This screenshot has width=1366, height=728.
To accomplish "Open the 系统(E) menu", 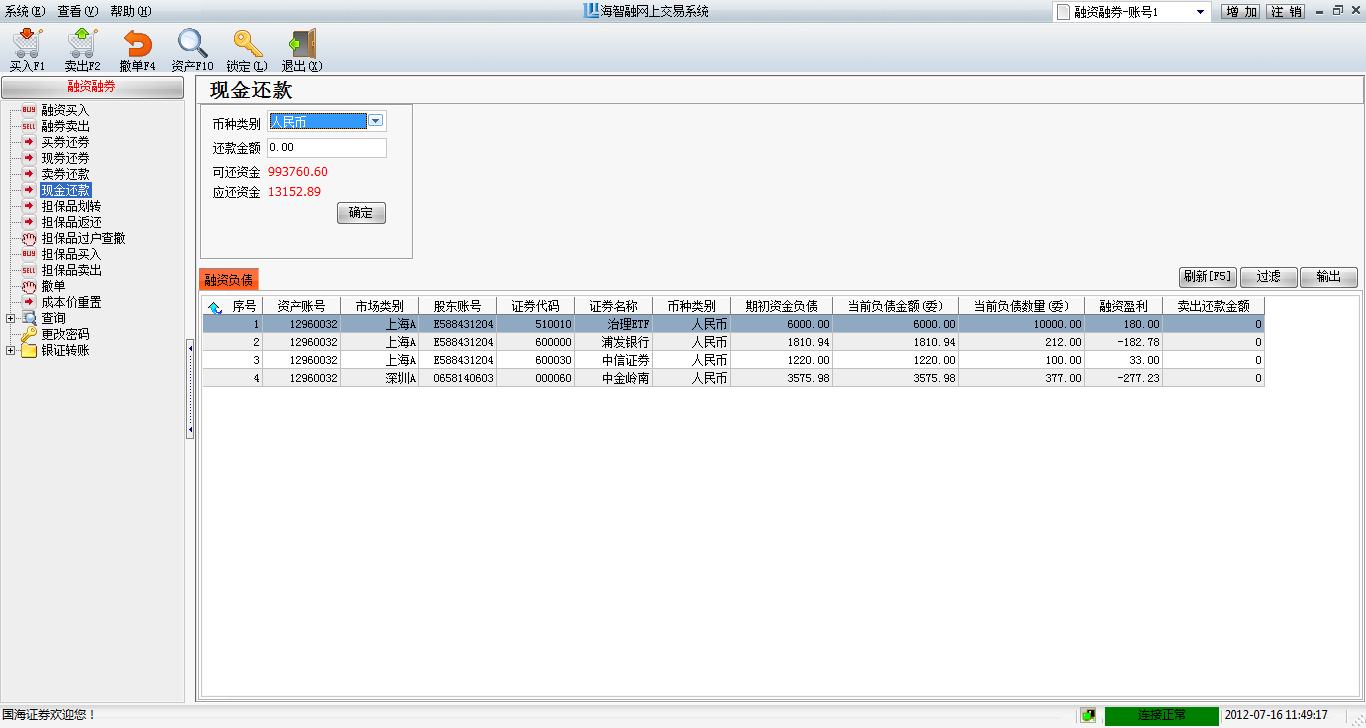I will tap(25, 11).
